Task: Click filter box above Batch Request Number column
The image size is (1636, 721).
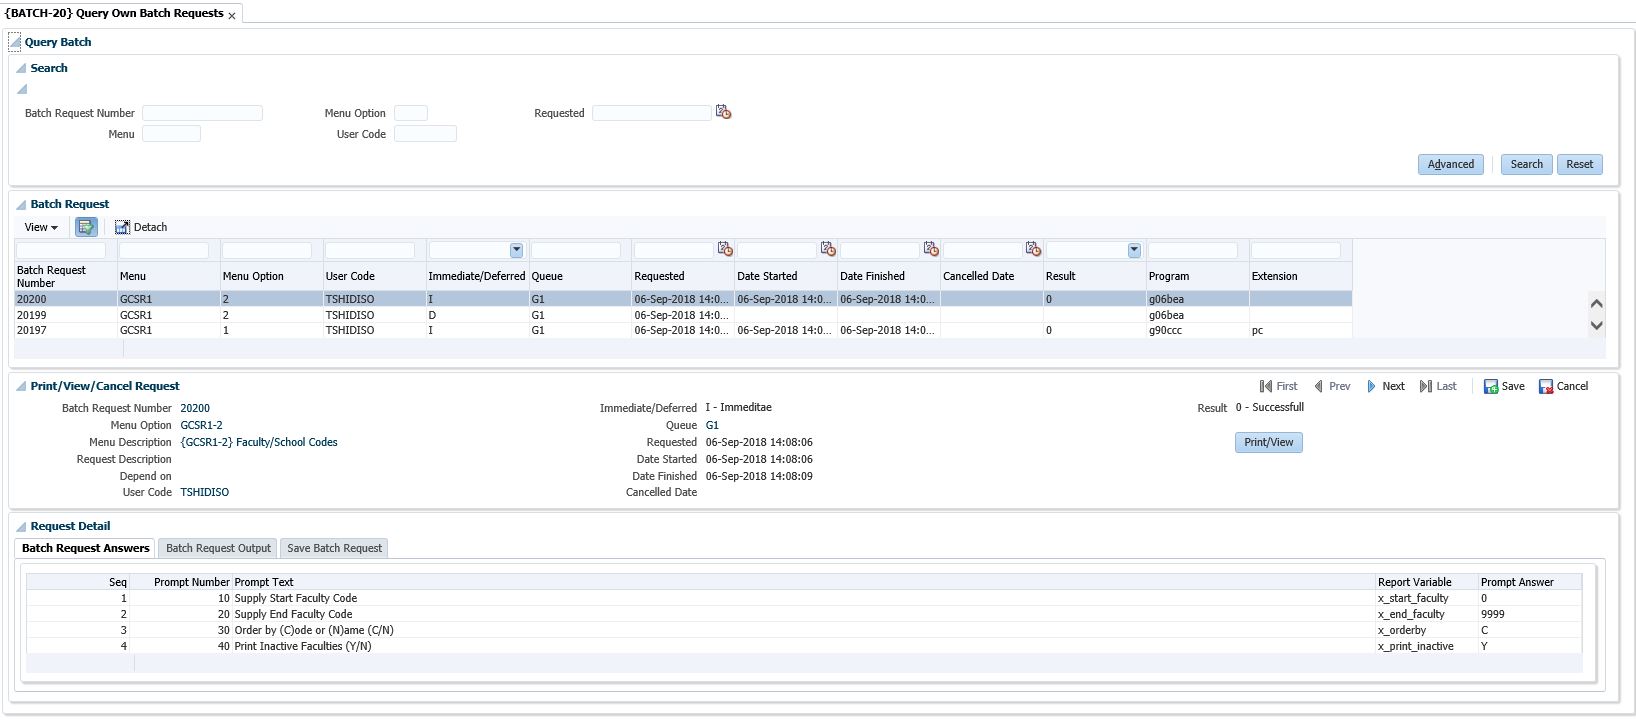Action: (61, 250)
